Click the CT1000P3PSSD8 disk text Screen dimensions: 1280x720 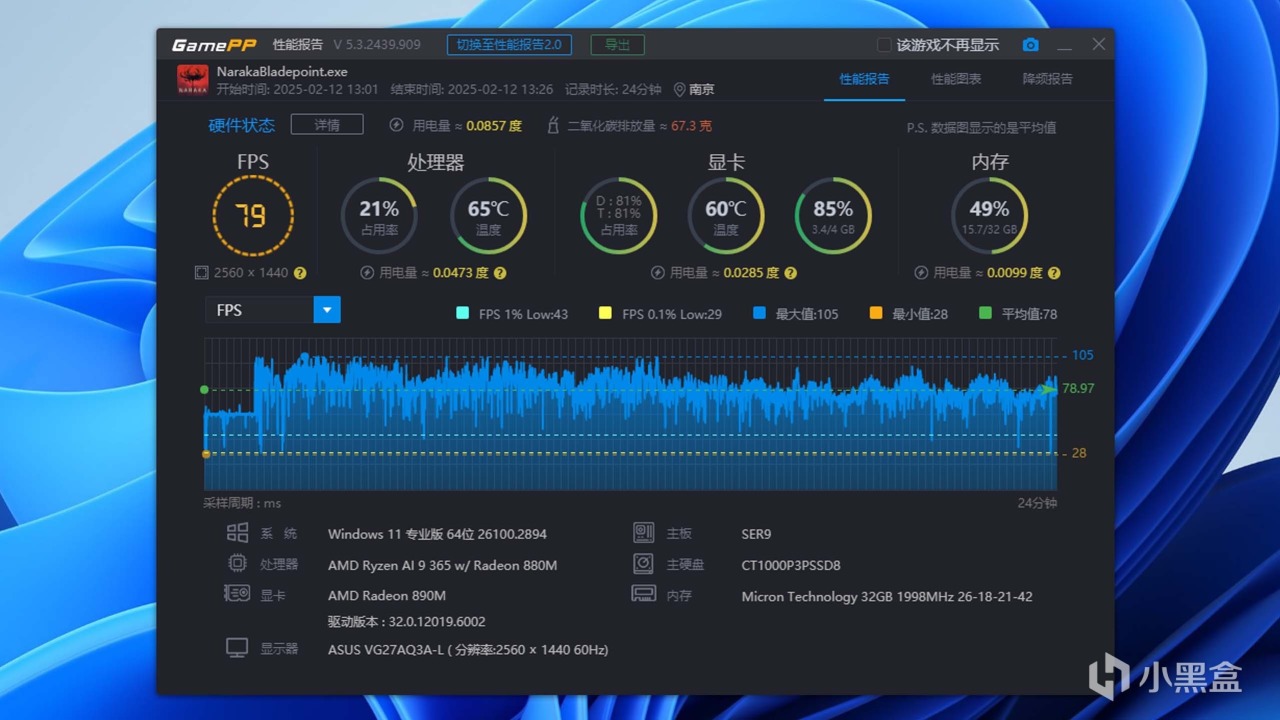click(791, 565)
